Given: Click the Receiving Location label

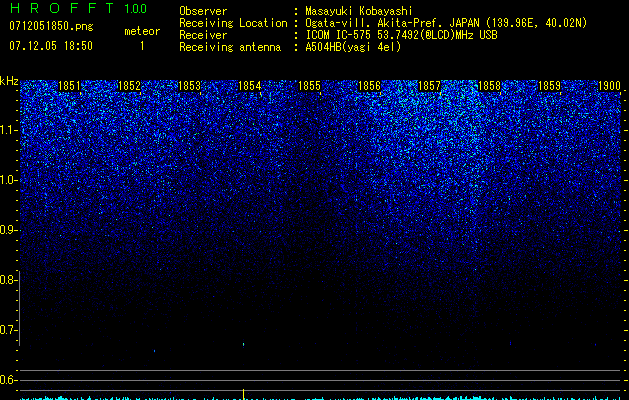Looking at the screenshot, I should pos(233,23).
